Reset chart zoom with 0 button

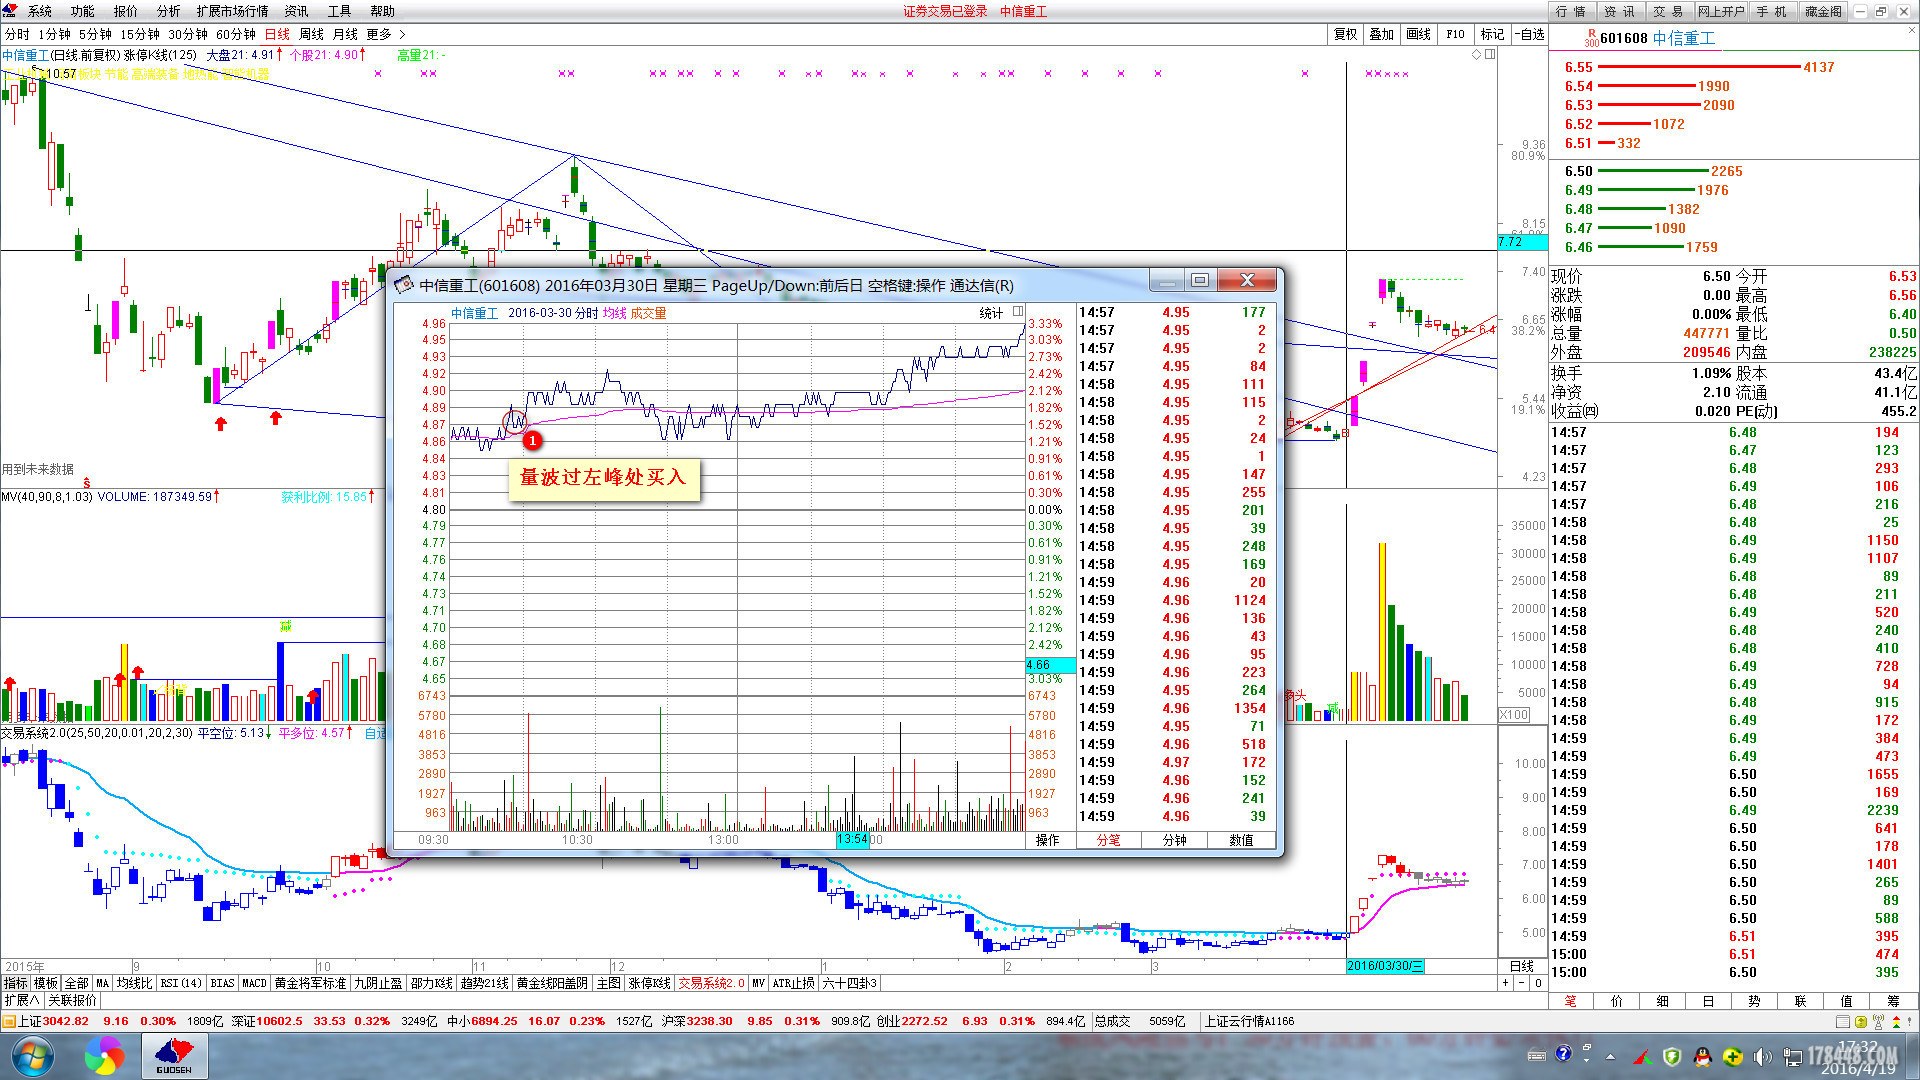(x=1538, y=983)
